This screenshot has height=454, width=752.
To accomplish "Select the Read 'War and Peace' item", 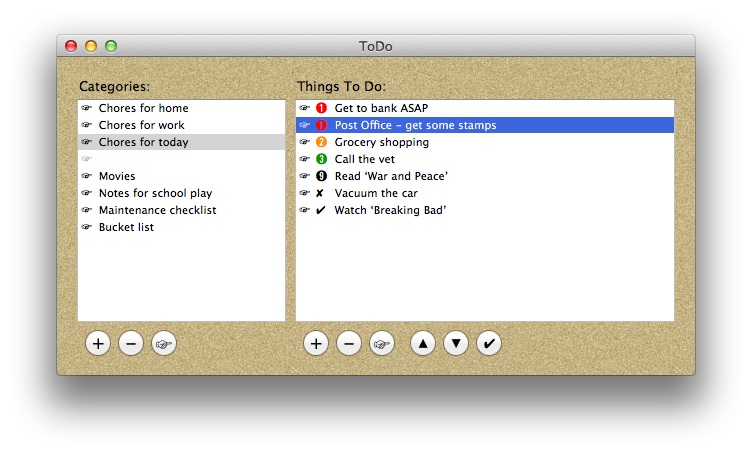I will (391, 176).
